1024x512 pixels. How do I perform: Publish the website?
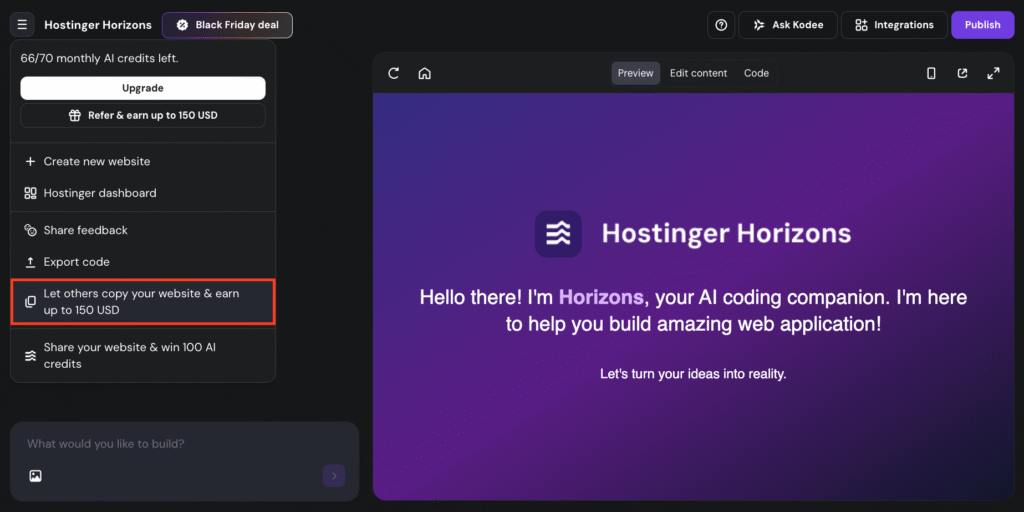pyautogui.click(x=982, y=25)
